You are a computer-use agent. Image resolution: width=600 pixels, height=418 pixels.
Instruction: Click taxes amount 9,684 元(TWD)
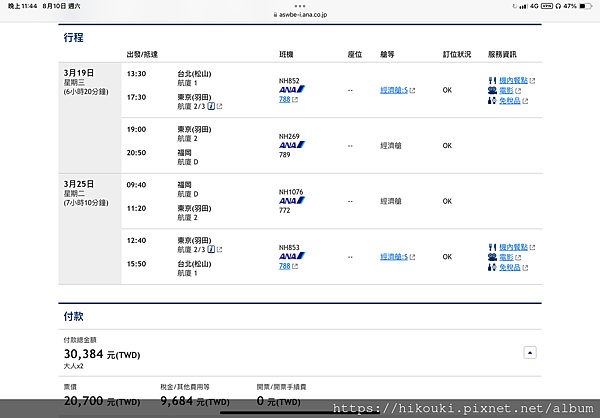[x=195, y=401]
